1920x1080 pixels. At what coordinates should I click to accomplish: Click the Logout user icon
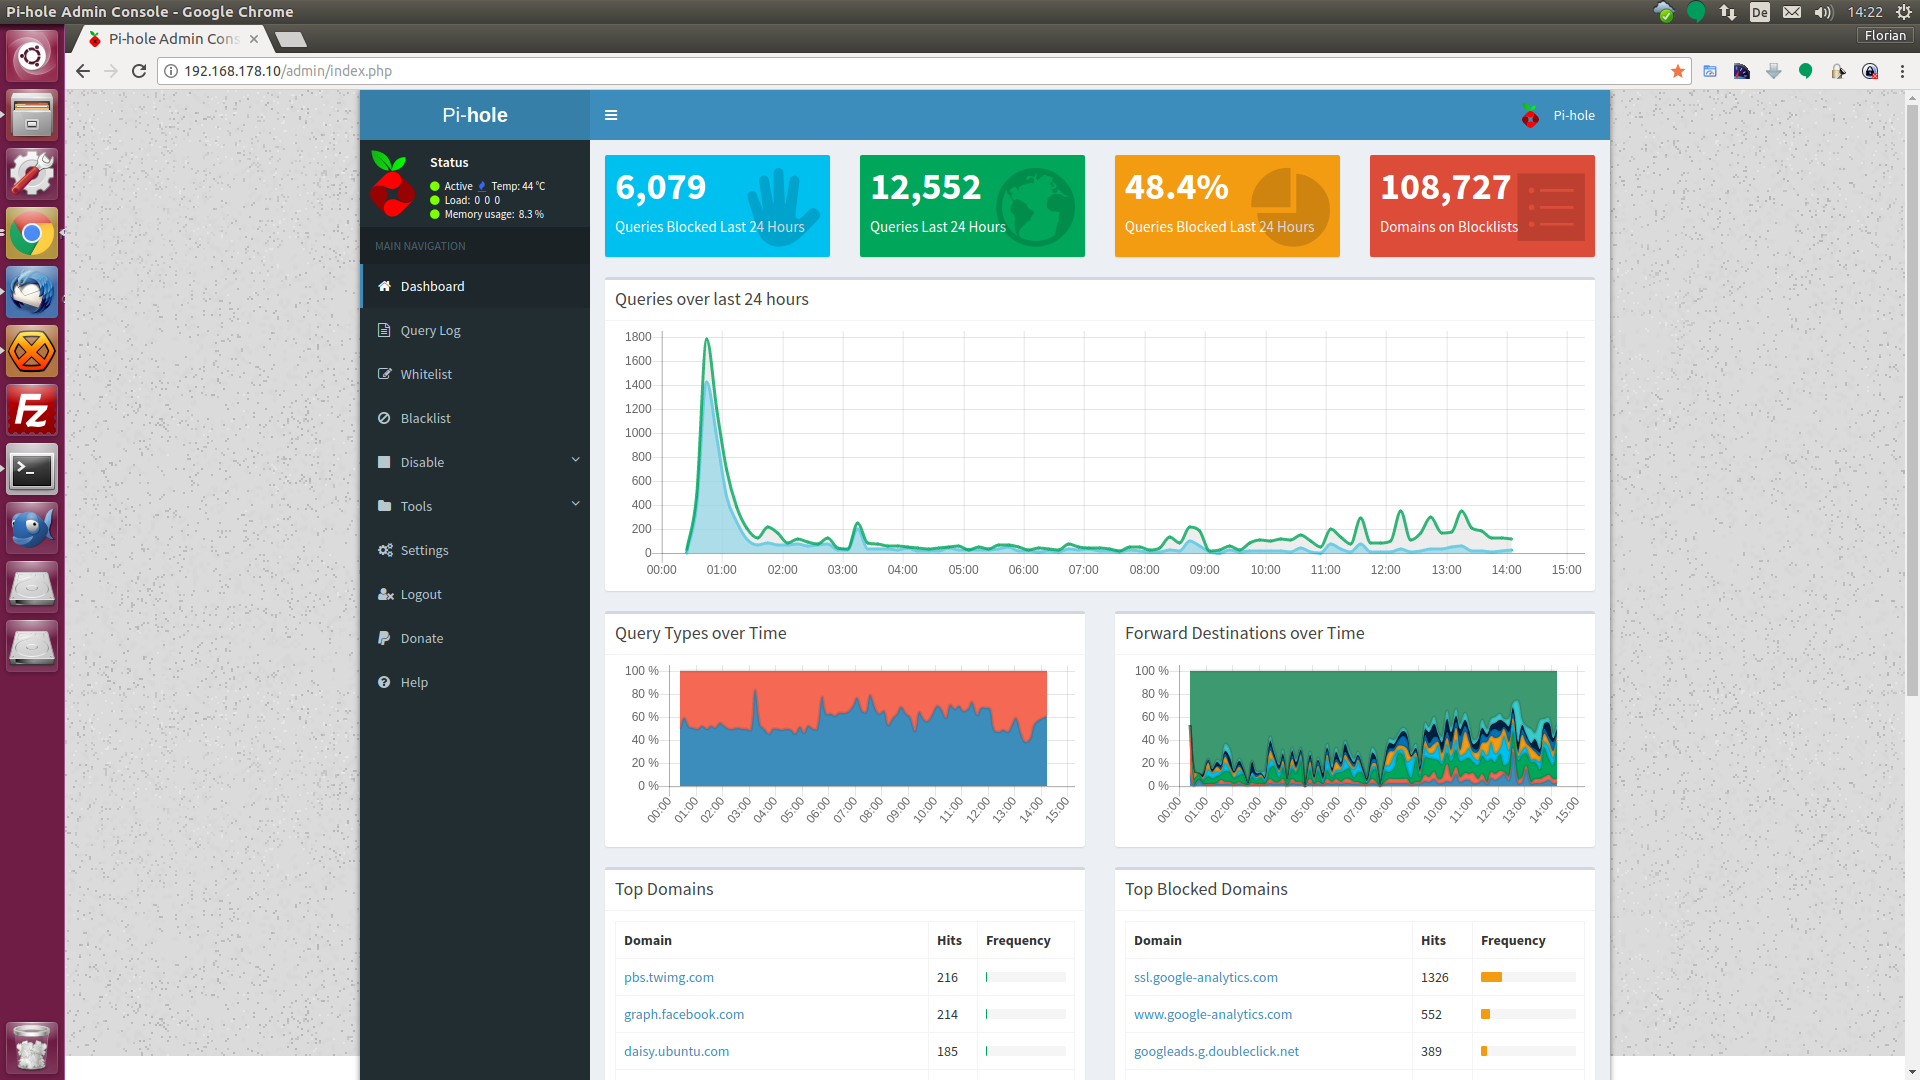(x=385, y=594)
